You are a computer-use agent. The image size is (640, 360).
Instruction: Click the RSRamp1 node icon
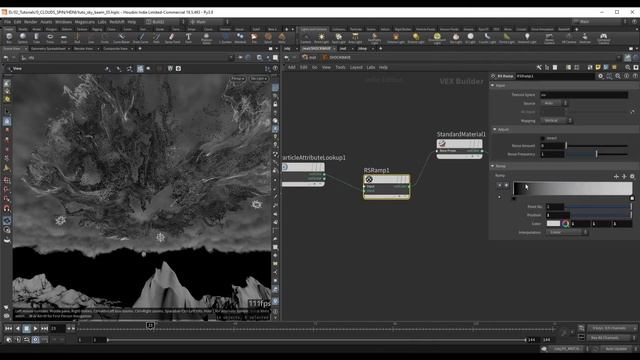tap(369, 179)
